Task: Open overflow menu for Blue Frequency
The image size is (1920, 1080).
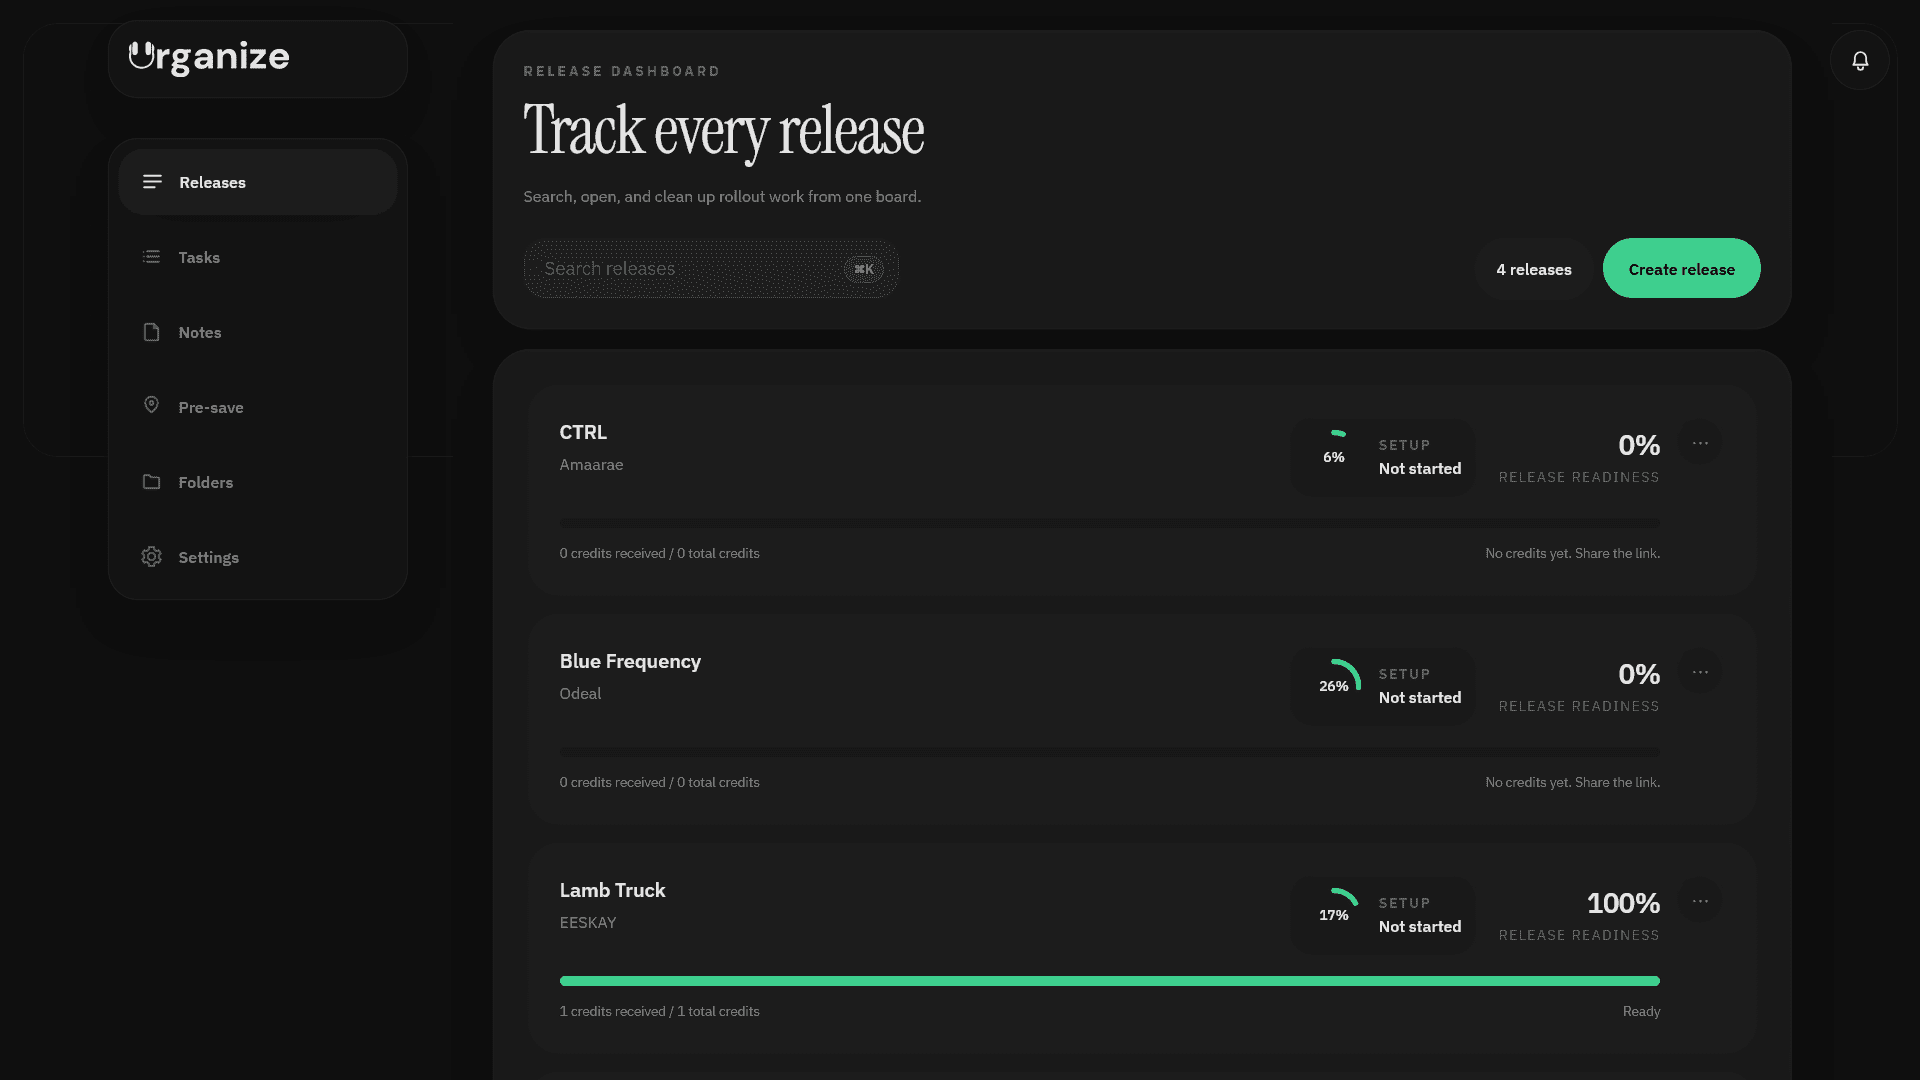Action: click(1701, 672)
